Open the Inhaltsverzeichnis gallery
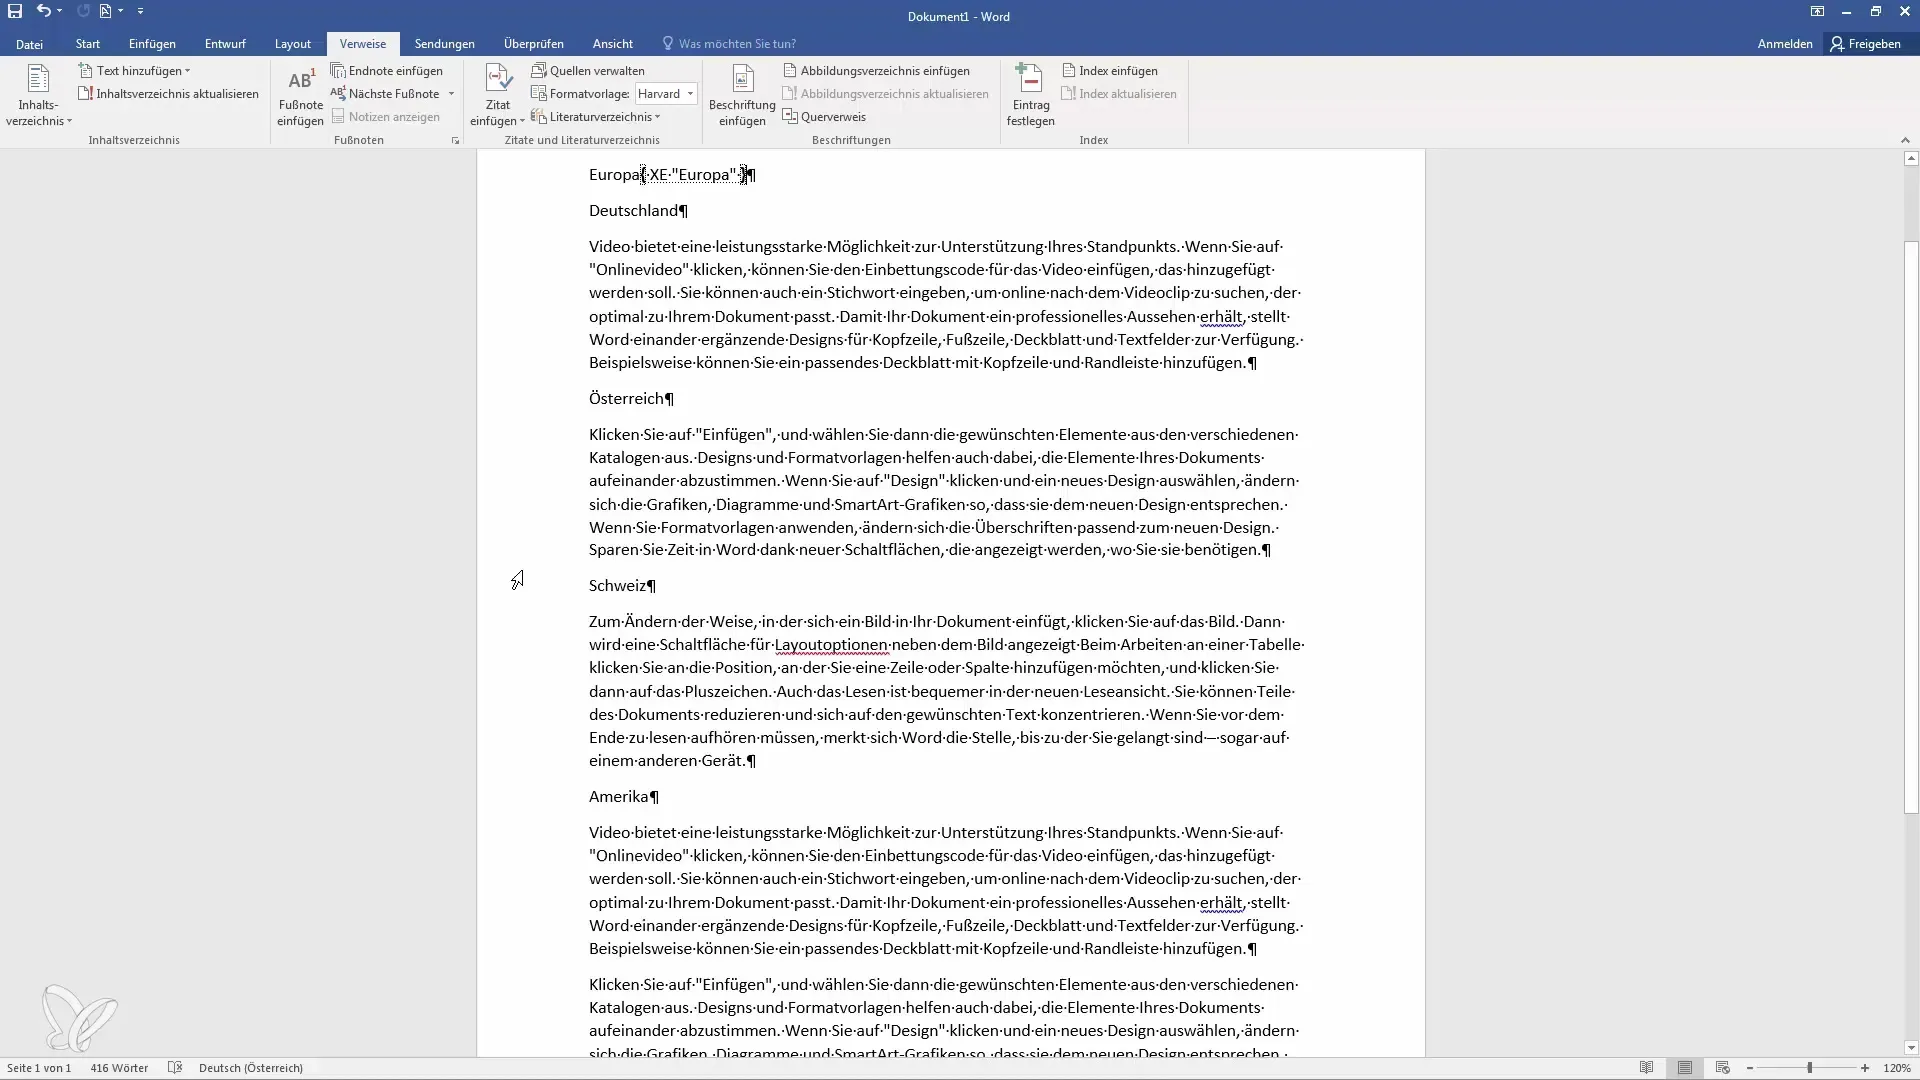The height and width of the screenshot is (1080, 1920). tap(38, 96)
